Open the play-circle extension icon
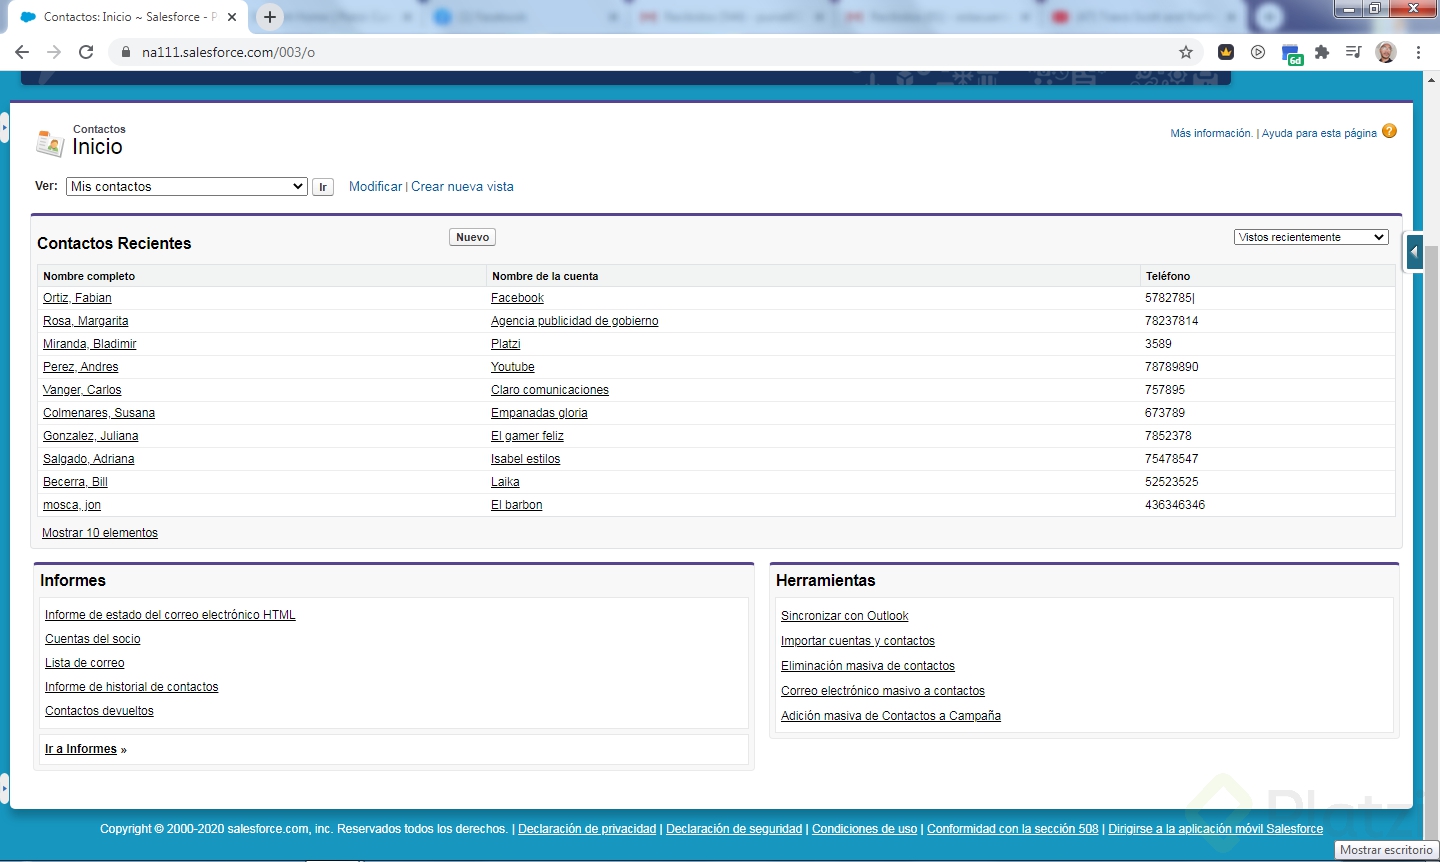This screenshot has height=862, width=1440. tap(1258, 52)
